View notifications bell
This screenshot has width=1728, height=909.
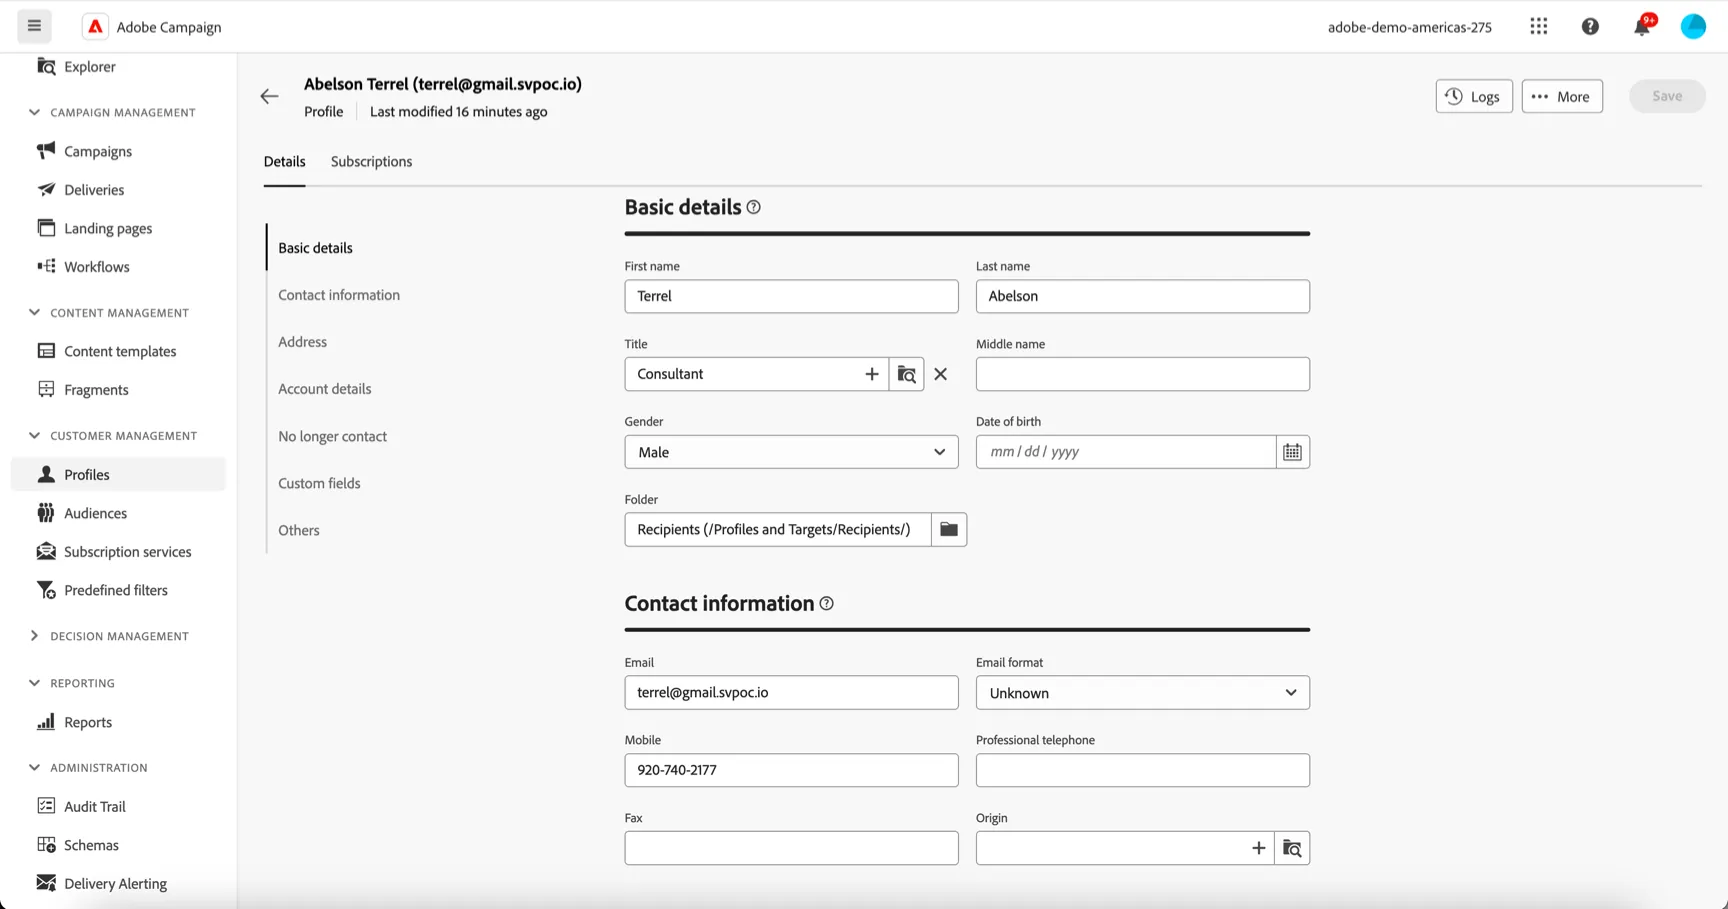pyautogui.click(x=1642, y=27)
